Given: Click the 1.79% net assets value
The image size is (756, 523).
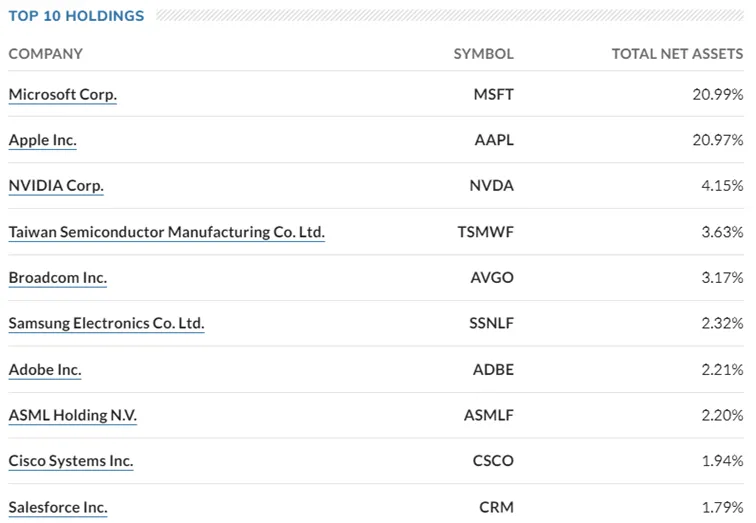Looking at the screenshot, I should coord(722,508).
